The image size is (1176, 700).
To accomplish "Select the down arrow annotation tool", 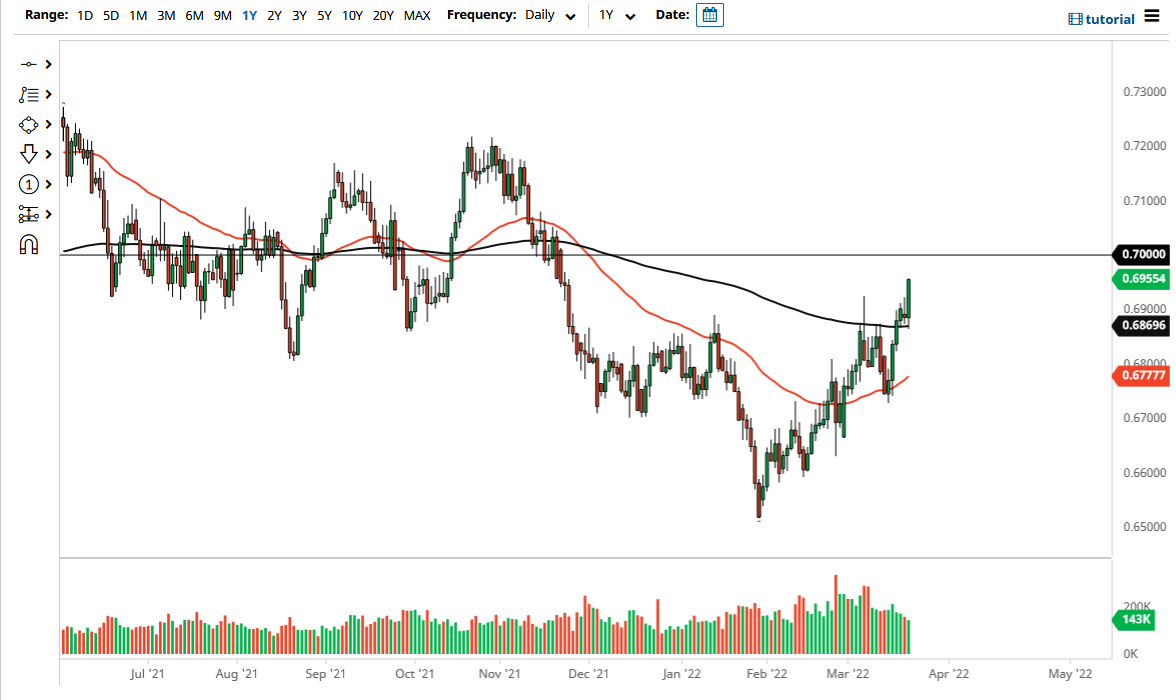I will (28, 154).
